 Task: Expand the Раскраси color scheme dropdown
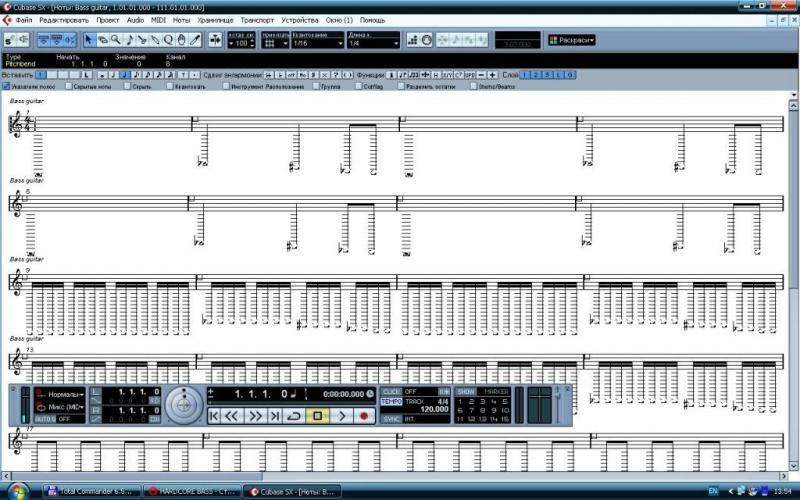(x=571, y=40)
